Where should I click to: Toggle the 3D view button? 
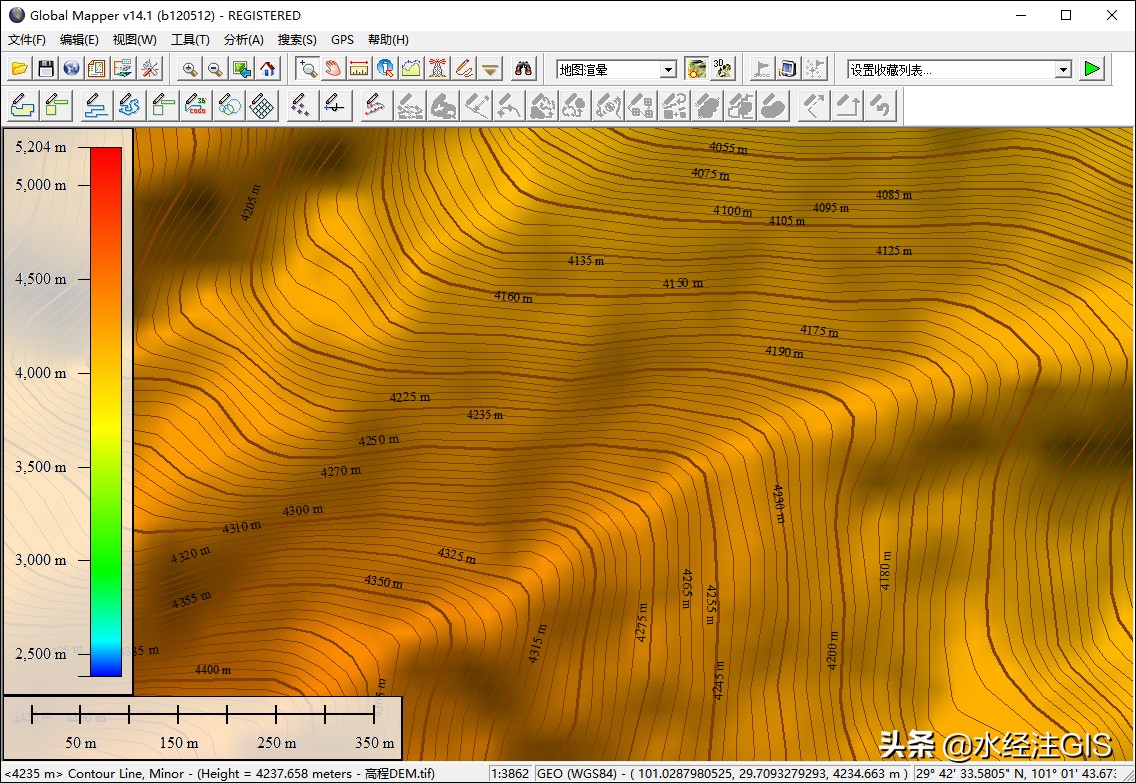point(722,70)
